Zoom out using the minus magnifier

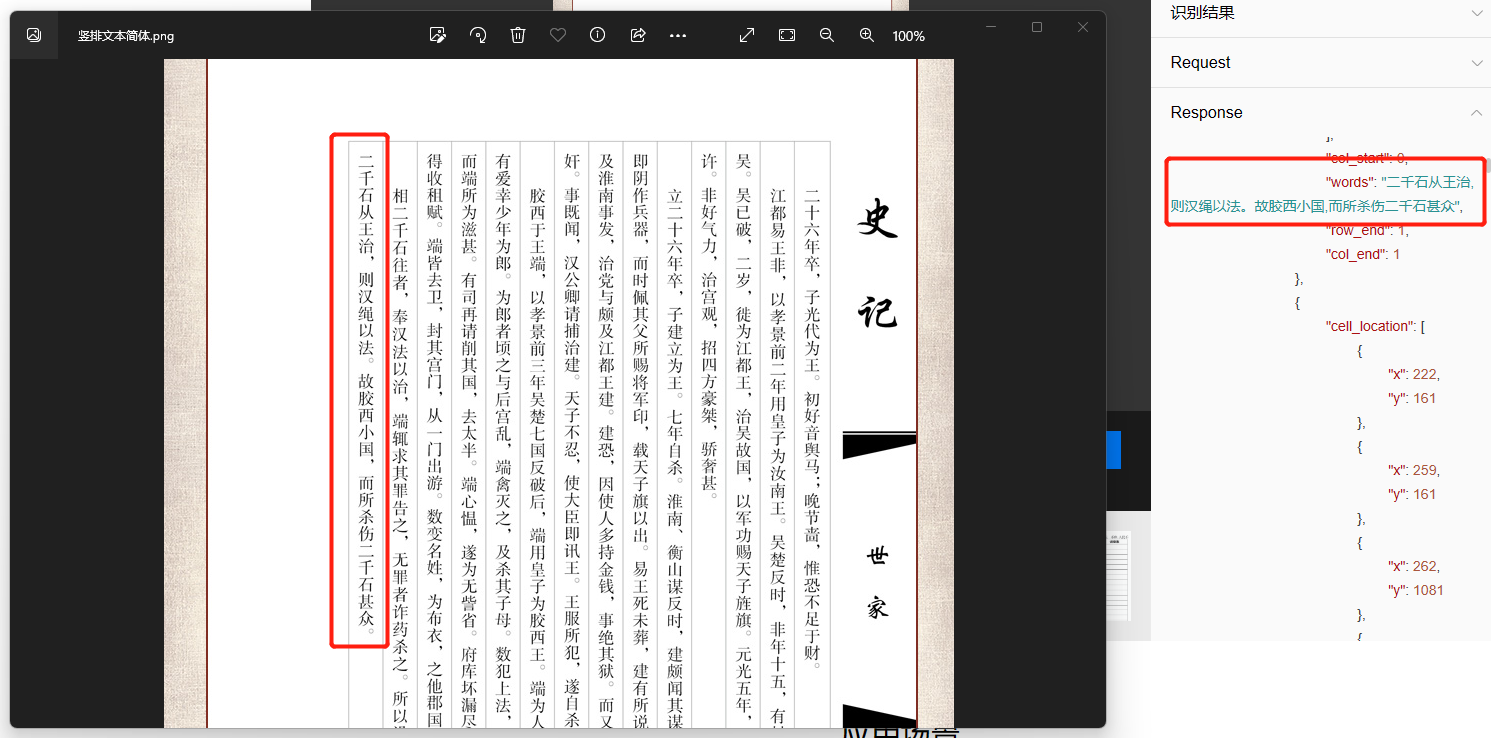[x=827, y=35]
